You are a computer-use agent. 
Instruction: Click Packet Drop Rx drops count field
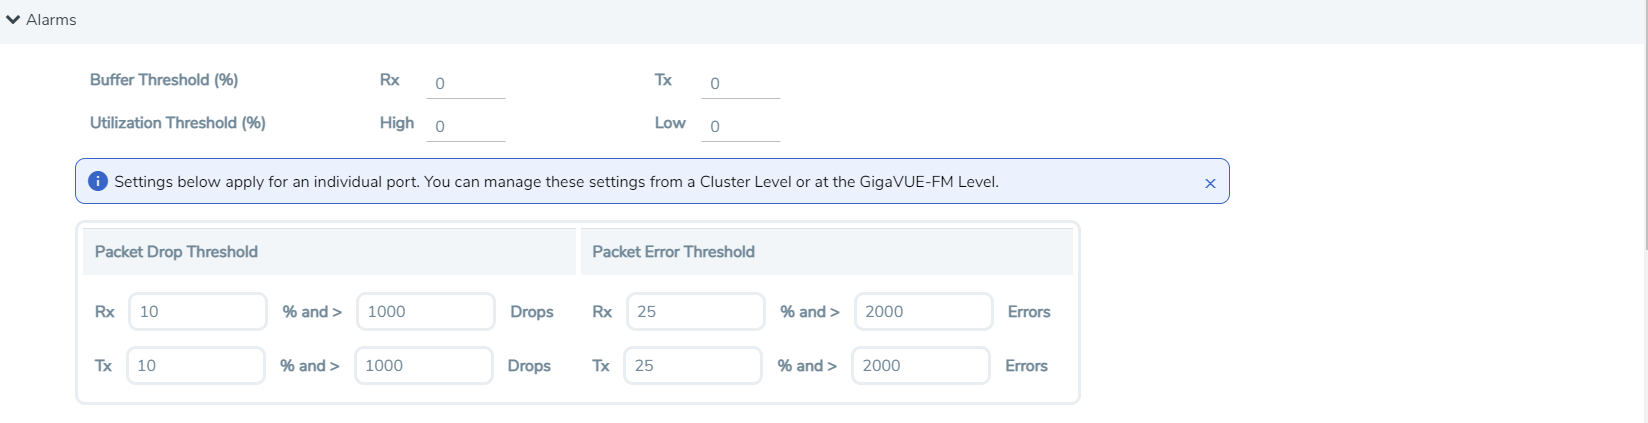[x=425, y=312]
